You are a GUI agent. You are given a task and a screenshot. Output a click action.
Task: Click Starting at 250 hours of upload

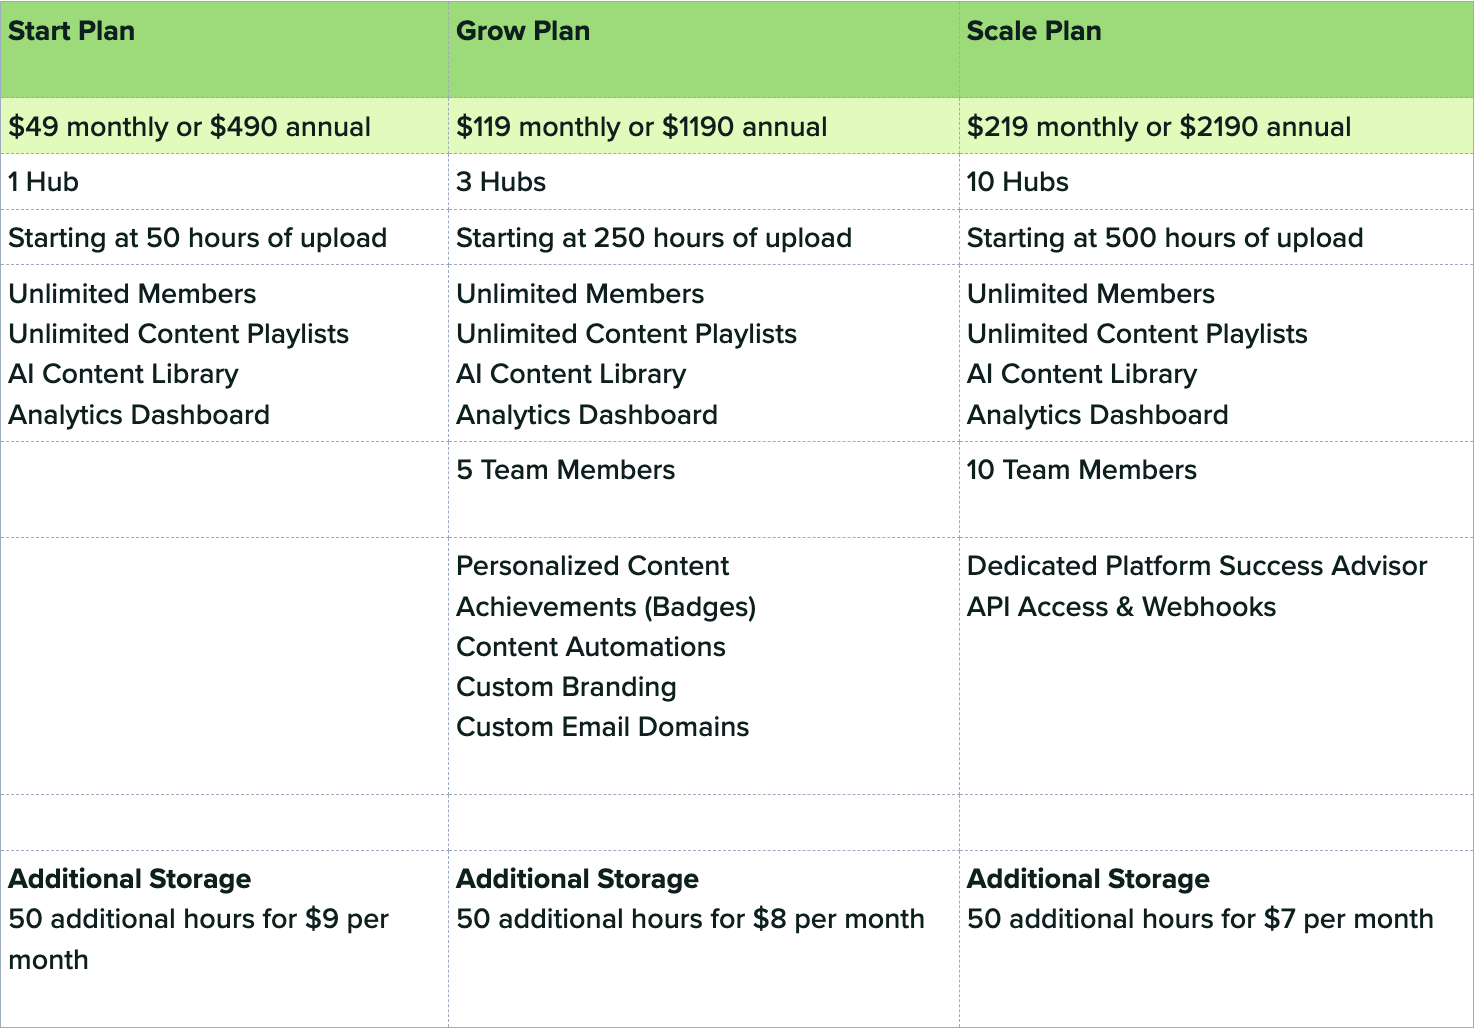654,238
